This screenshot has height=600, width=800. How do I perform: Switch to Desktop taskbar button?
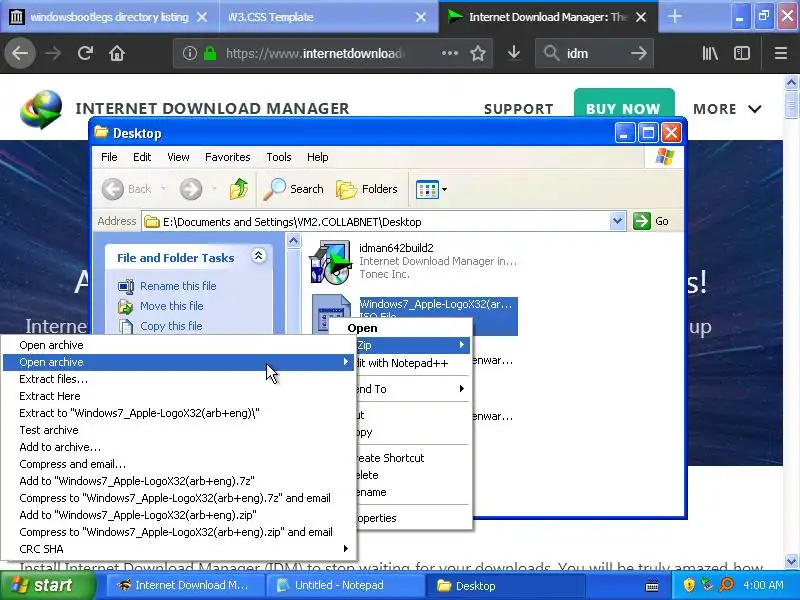pyautogui.click(x=505, y=585)
